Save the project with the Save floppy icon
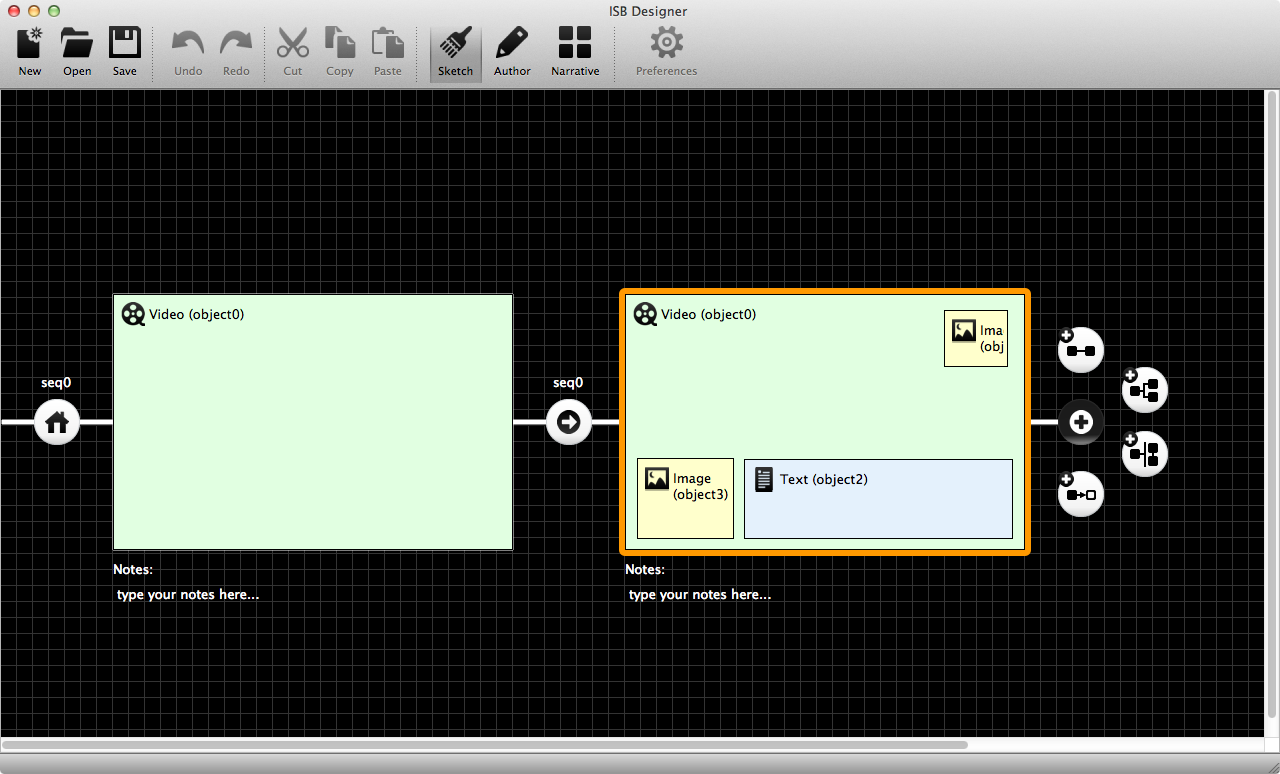The width and height of the screenshot is (1280, 774). tap(125, 43)
